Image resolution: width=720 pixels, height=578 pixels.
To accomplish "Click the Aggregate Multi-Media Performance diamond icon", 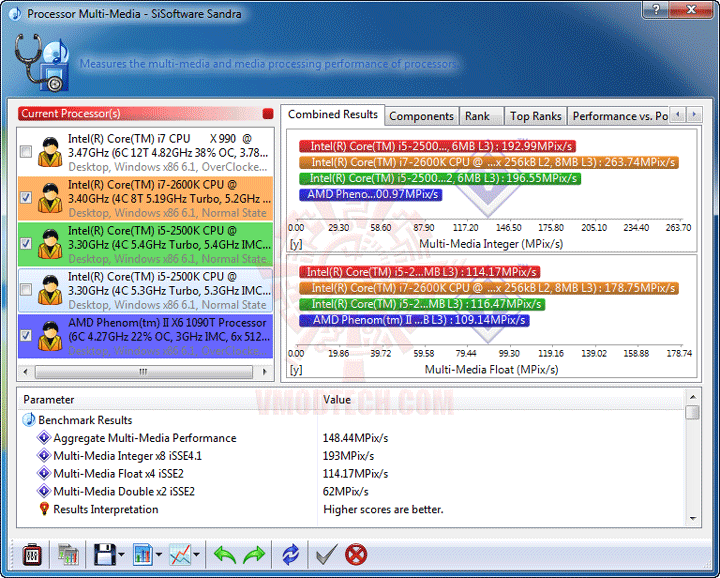I will (x=44, y=438).
